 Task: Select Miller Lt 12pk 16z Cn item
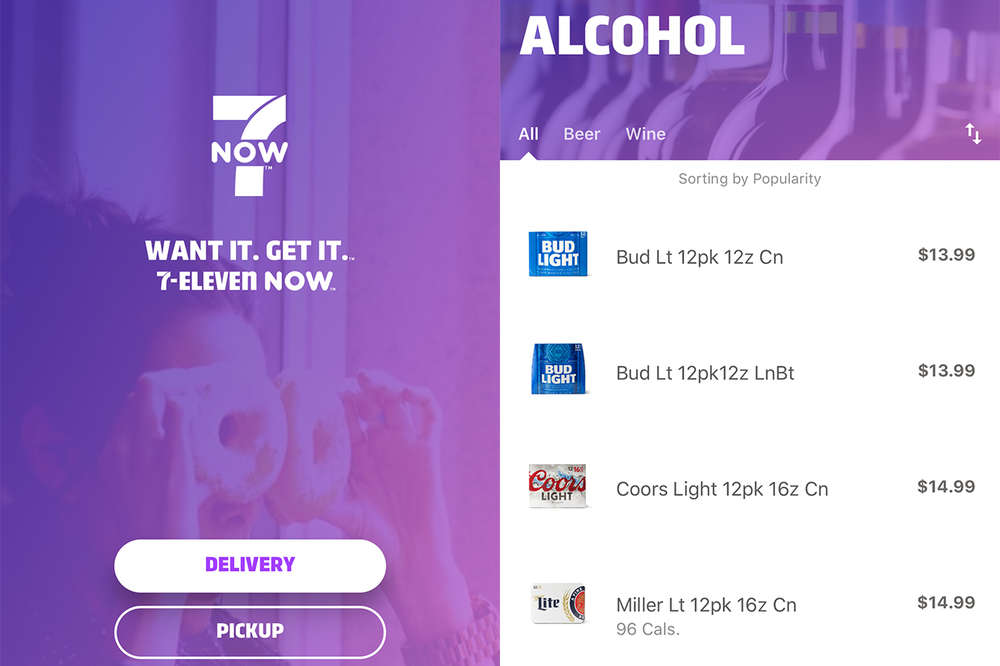coord(750,607)
